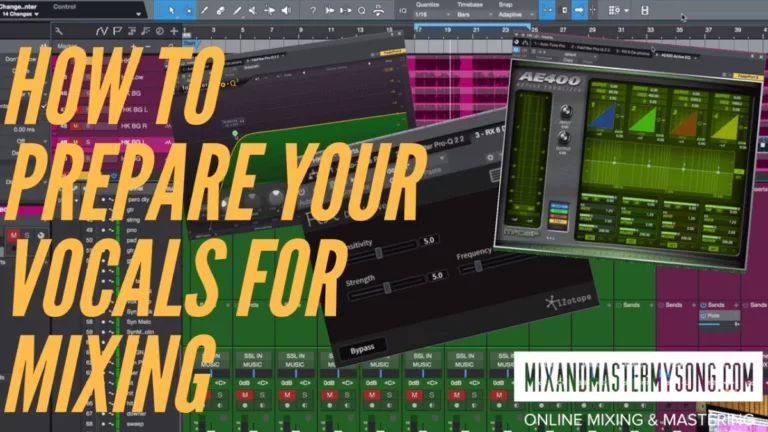Select the blue band 1 triangle in AE400
768x432 pixels.
coord(603,117)
